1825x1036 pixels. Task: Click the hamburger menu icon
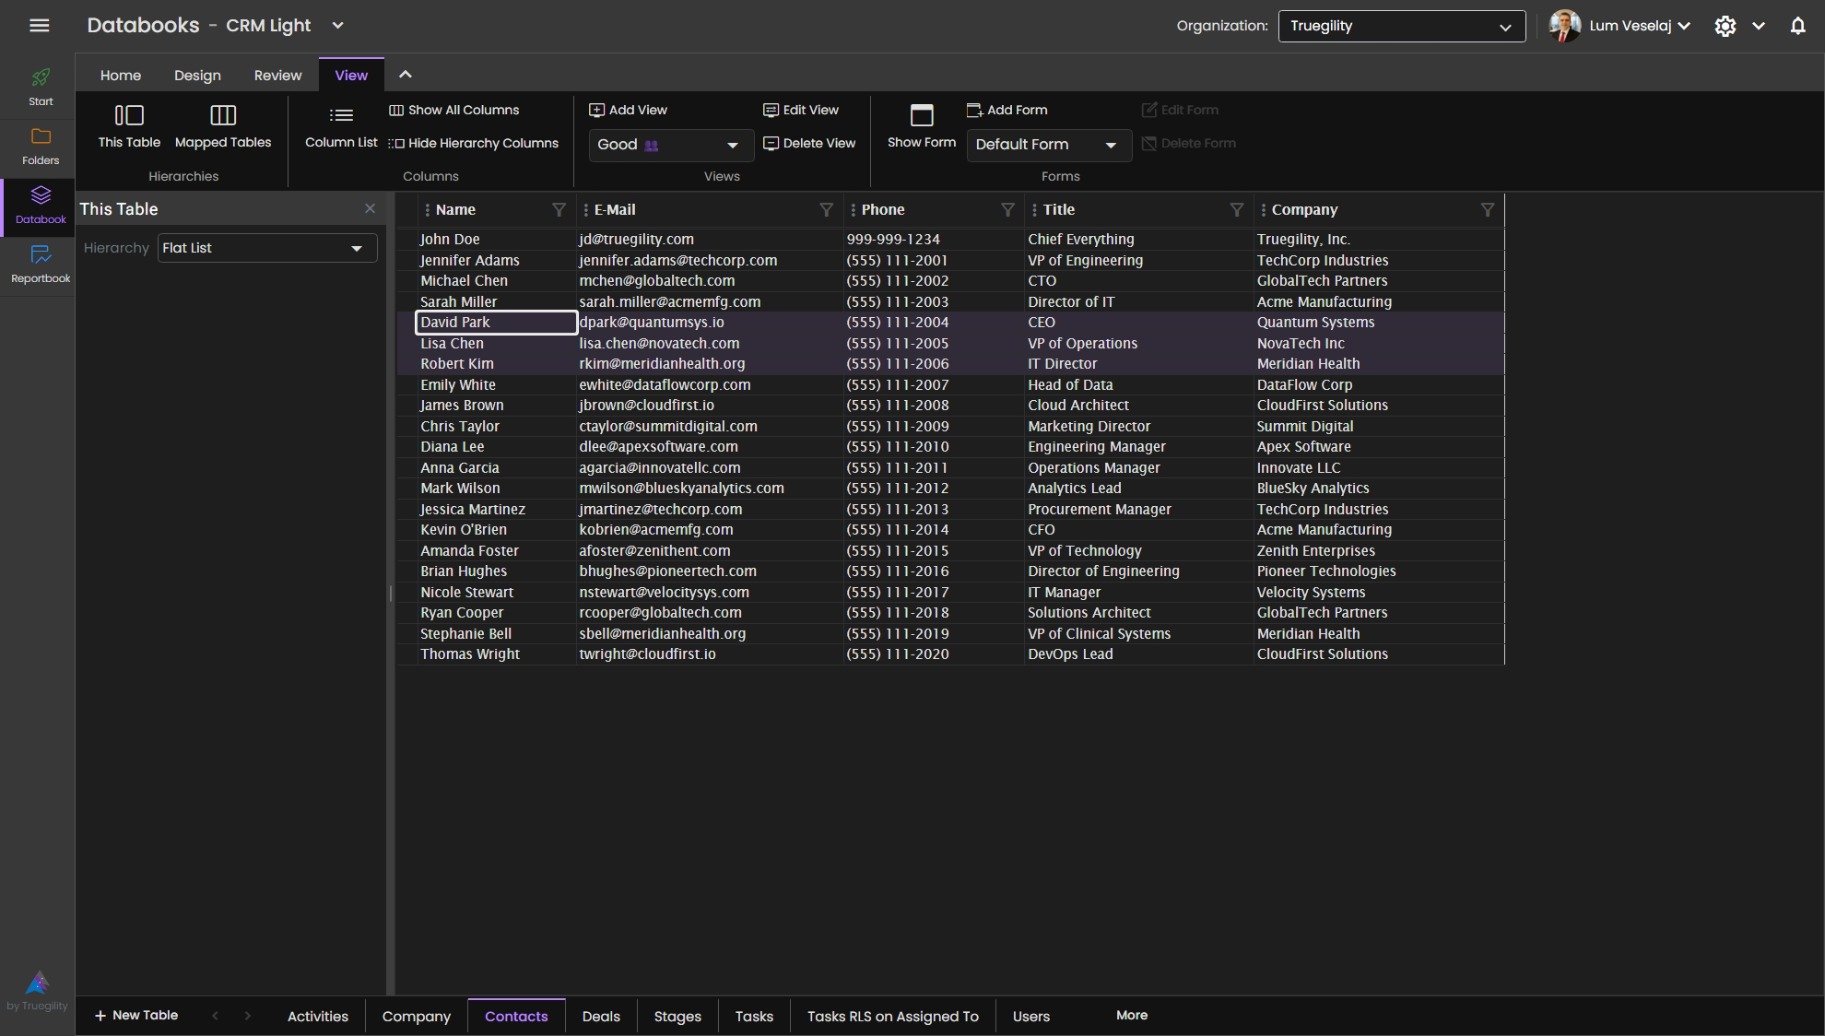click(39, 25)
